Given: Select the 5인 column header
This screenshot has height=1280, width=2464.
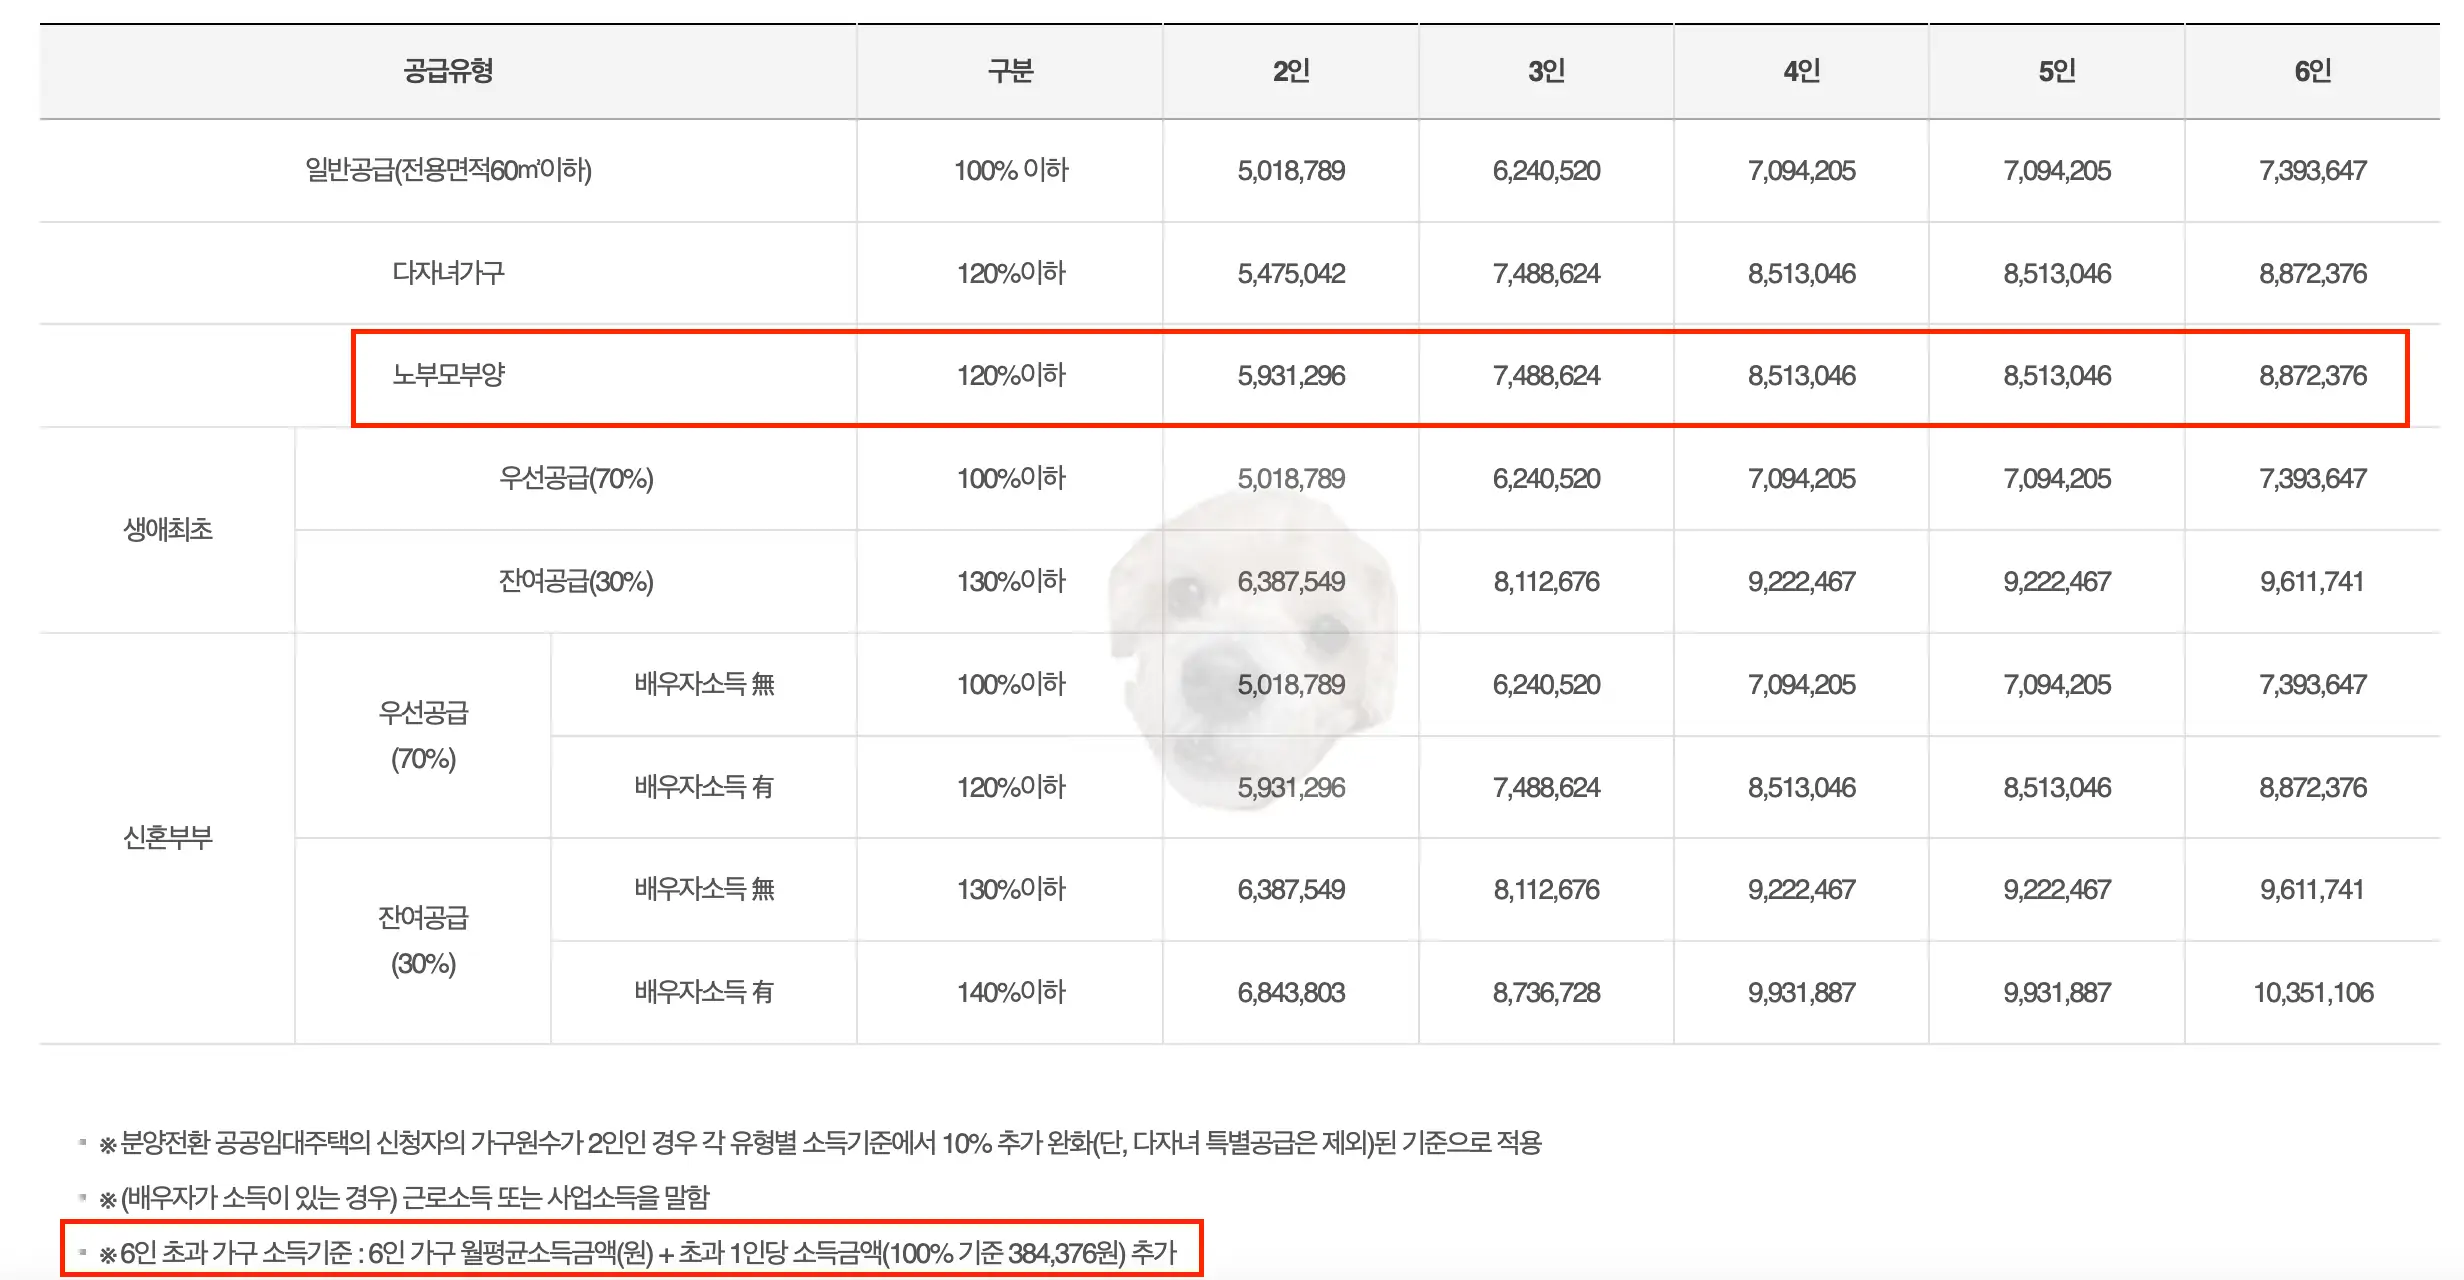Looking at the screenshot, I should pyautogui.click(x=2055, y=70).
